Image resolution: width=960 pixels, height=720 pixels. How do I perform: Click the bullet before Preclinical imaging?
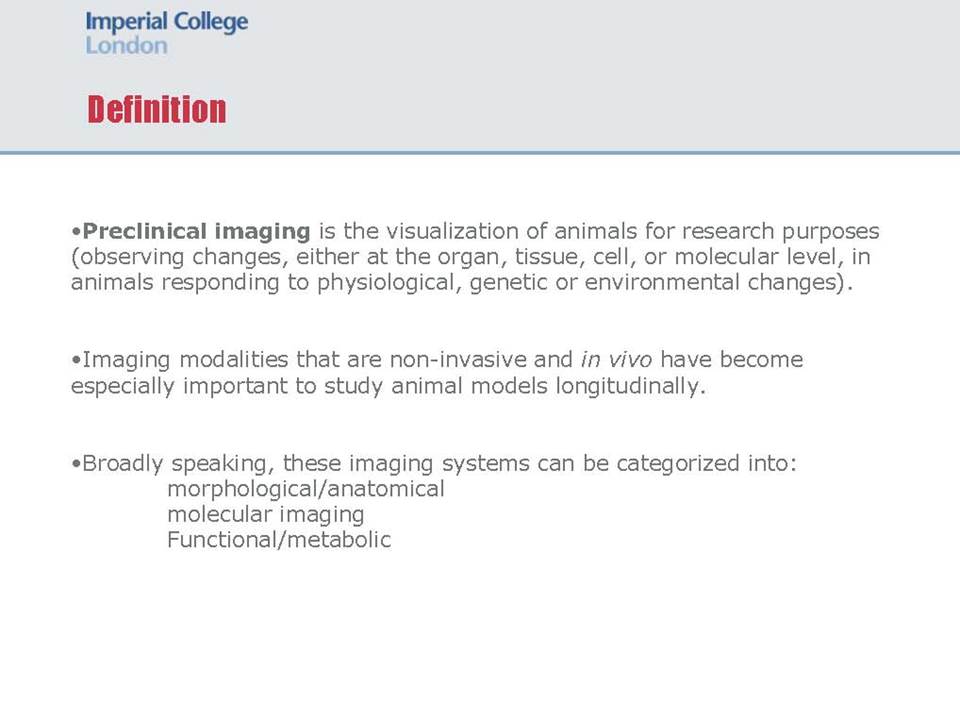[76, 232]
